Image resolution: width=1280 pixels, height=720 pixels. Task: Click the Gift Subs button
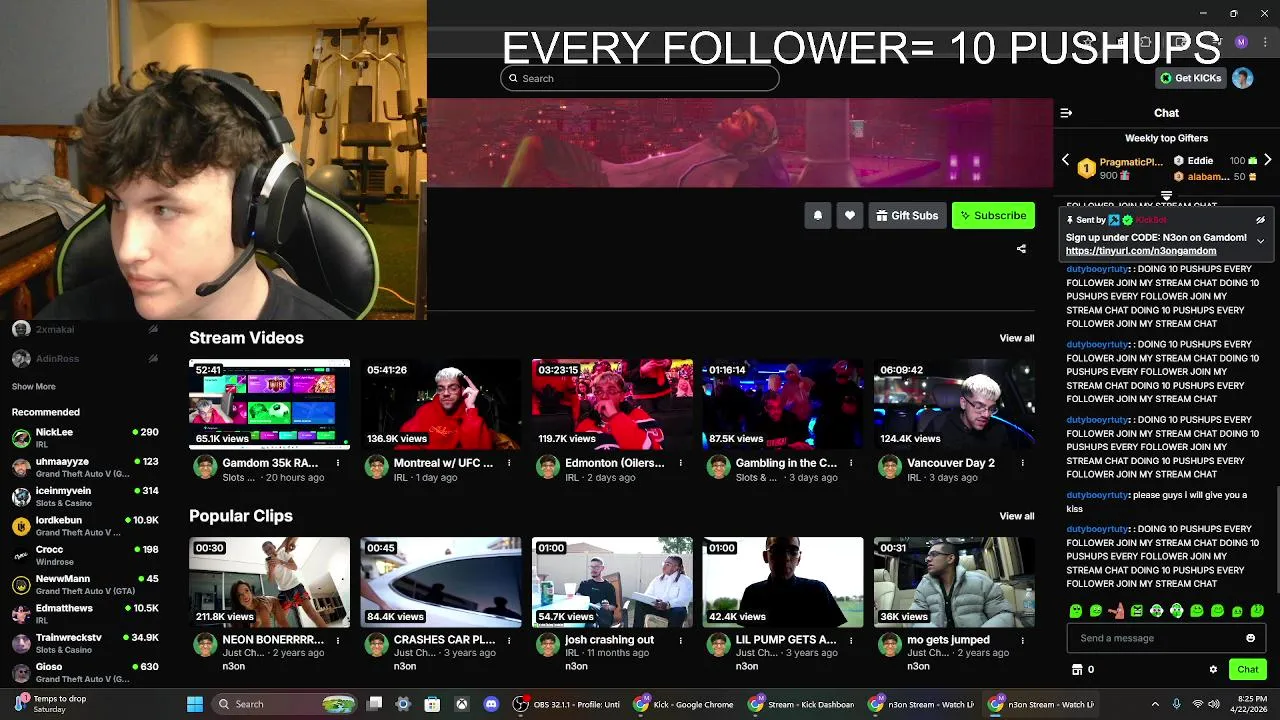coord(907,215)
